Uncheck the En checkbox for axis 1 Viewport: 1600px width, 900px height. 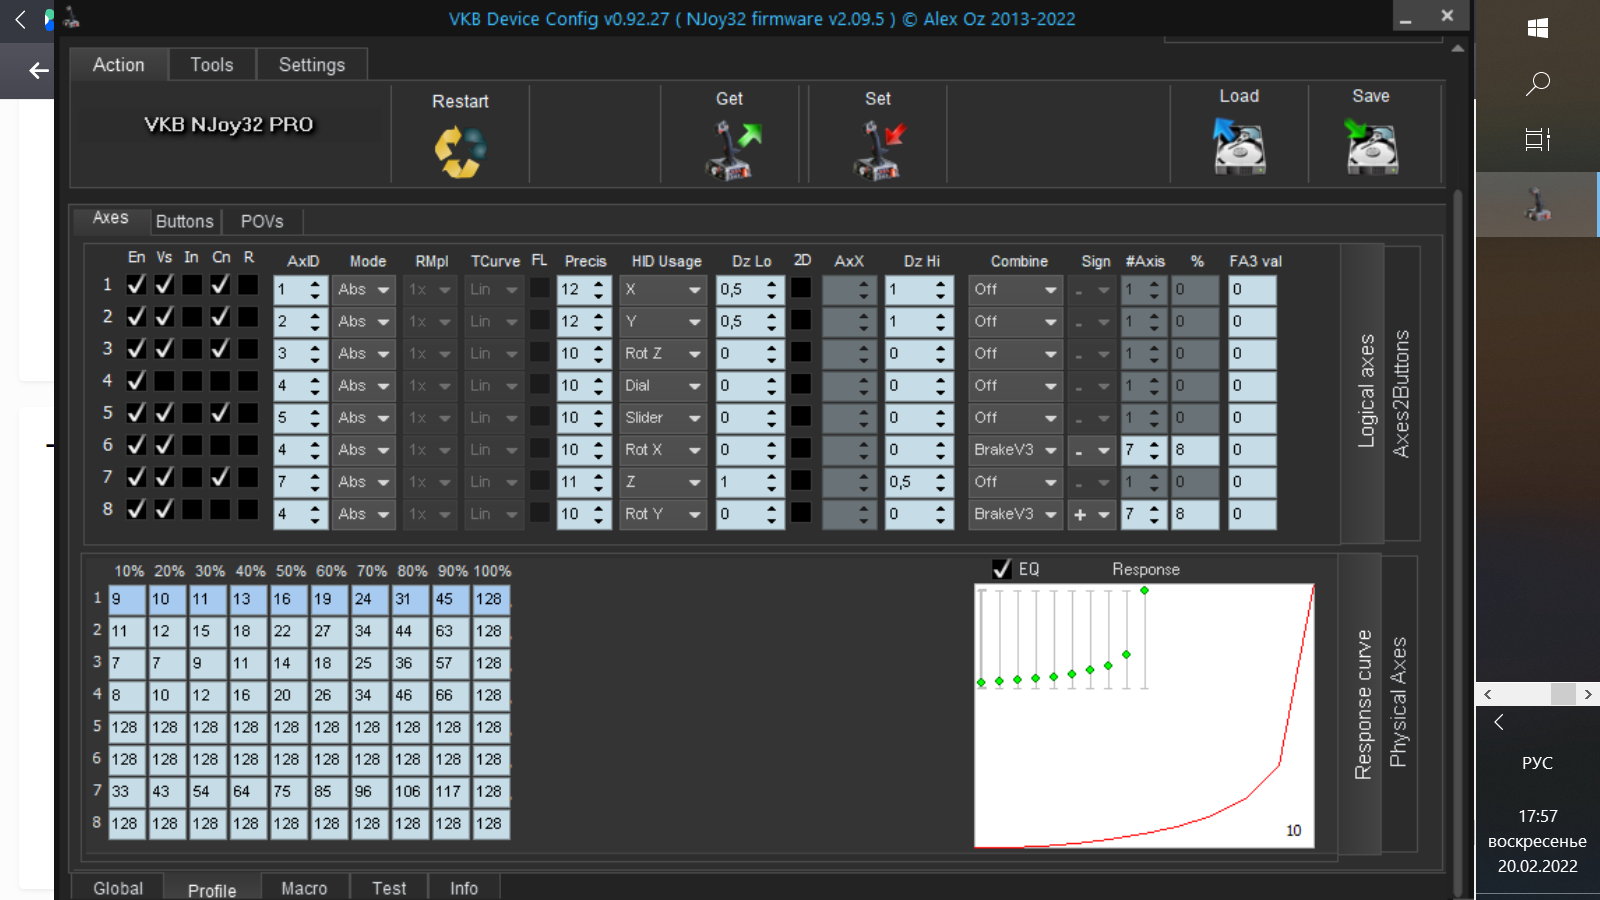(136, 285)
